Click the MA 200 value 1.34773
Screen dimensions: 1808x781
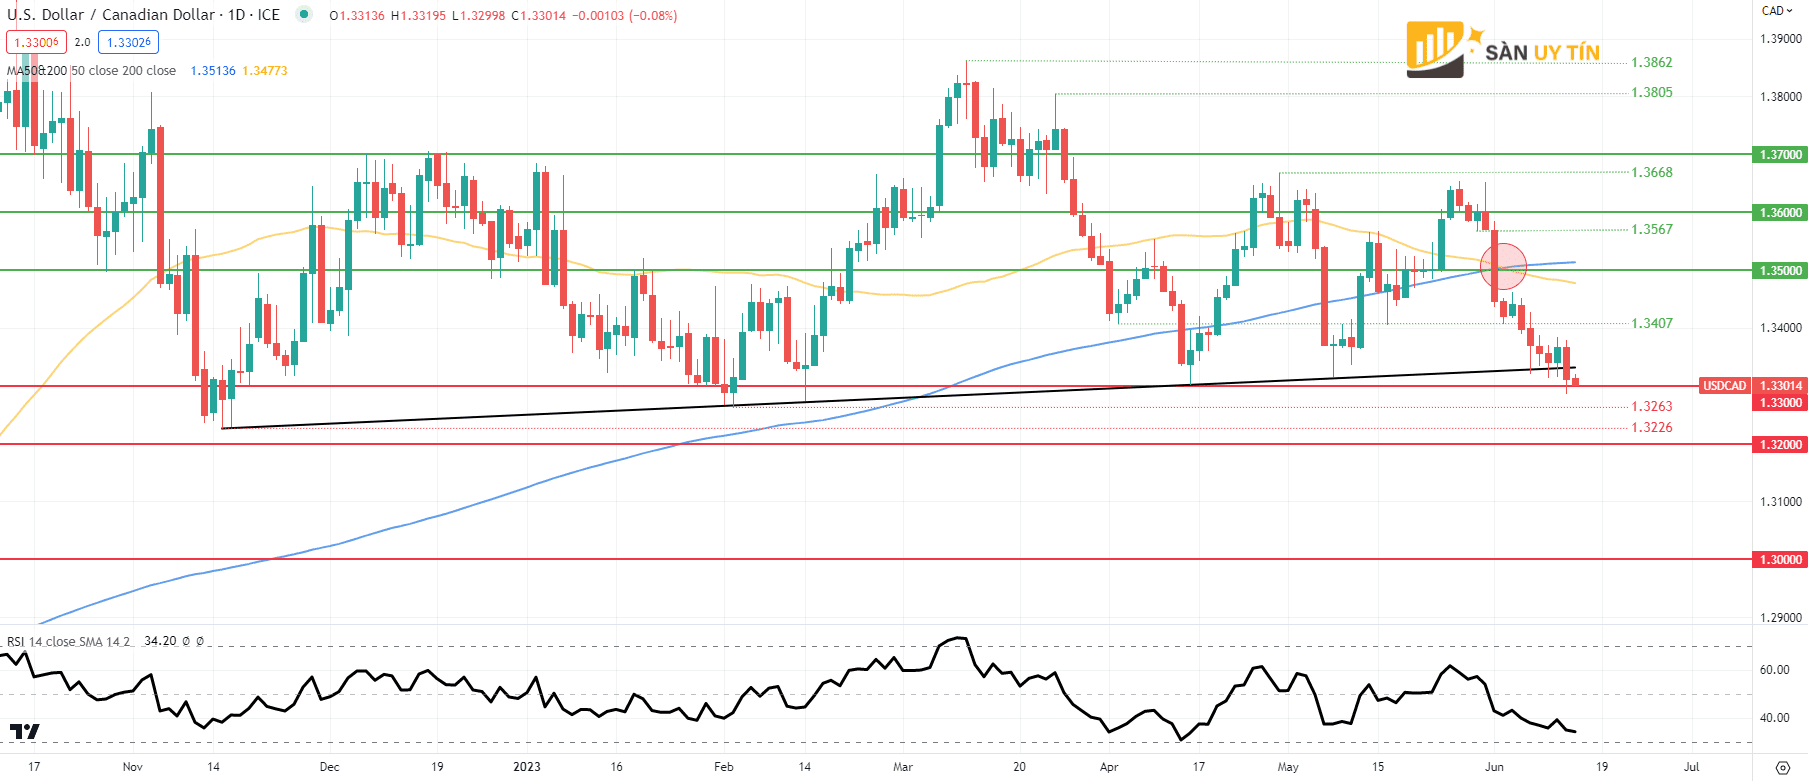pos(265,71)
